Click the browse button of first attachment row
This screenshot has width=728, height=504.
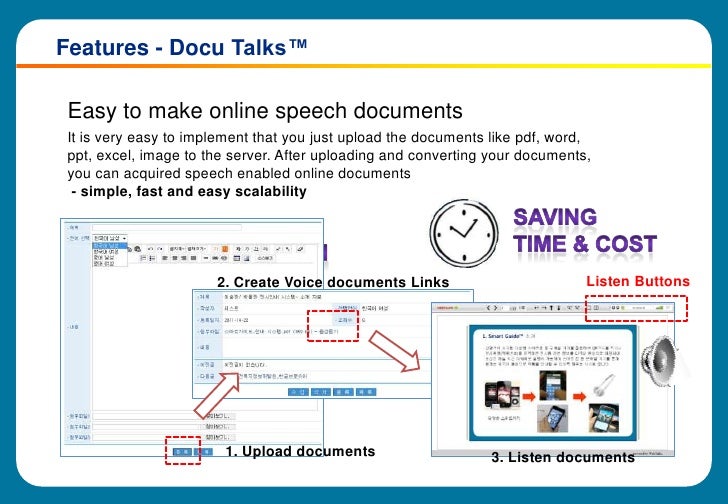click(219, 416)
